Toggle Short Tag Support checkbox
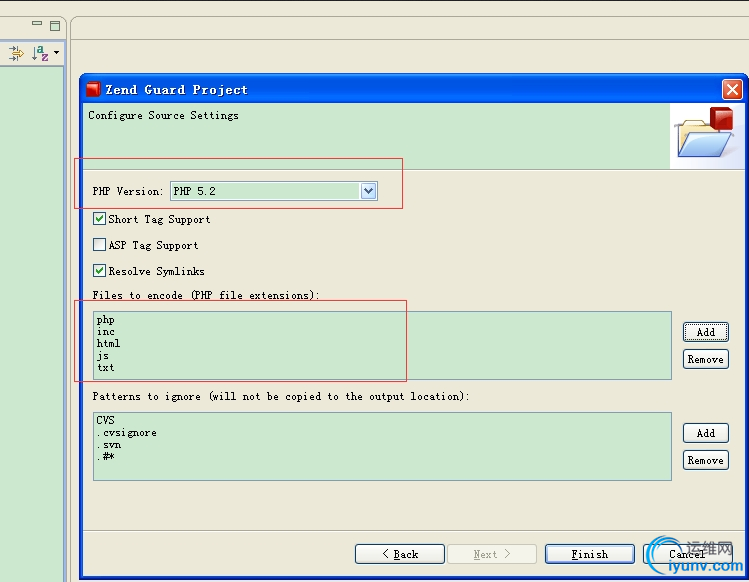749x582 pixels. tap(99, 219)
